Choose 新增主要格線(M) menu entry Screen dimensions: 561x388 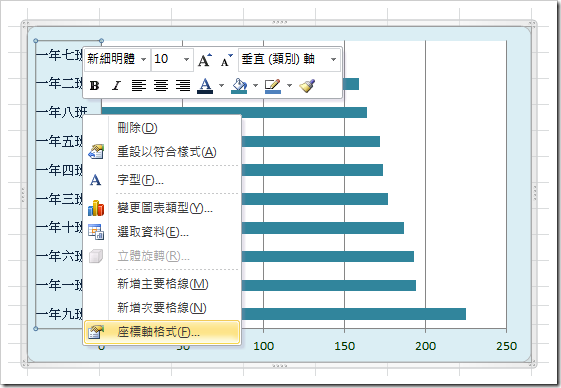point(162,284)
